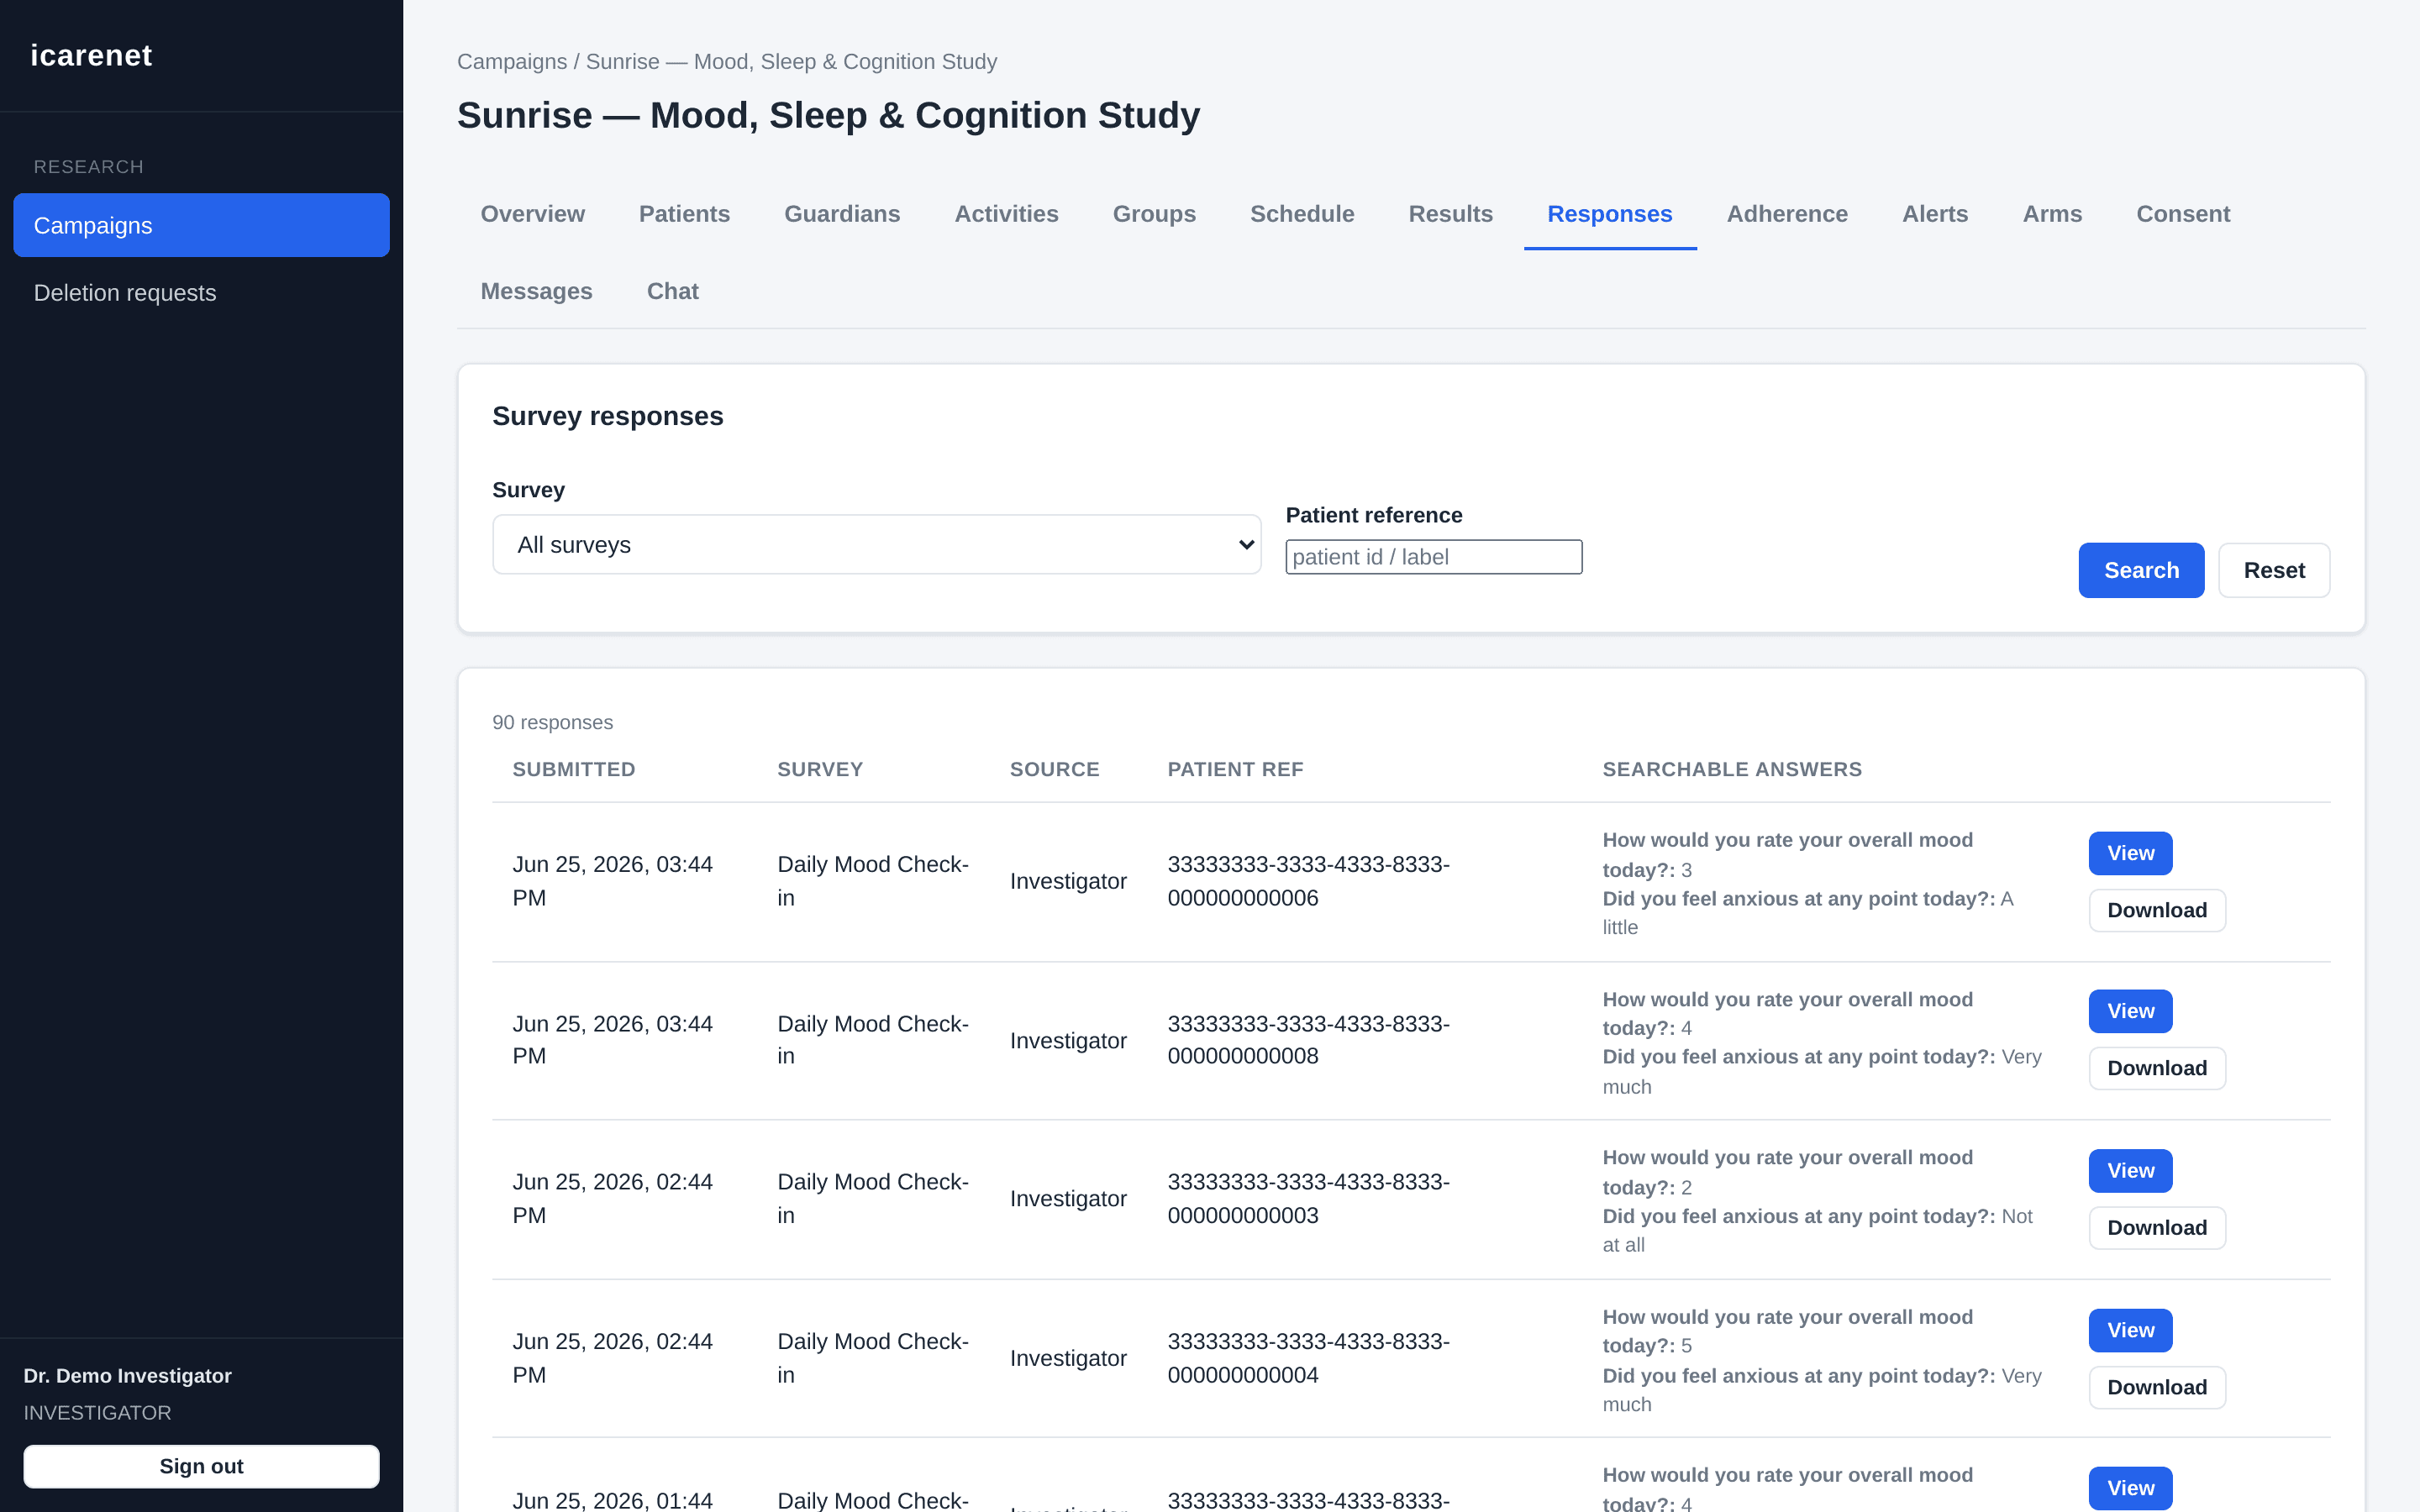Click the icarenet logo text
This screenshot has height=1512, width=2420.
[91, 55]
